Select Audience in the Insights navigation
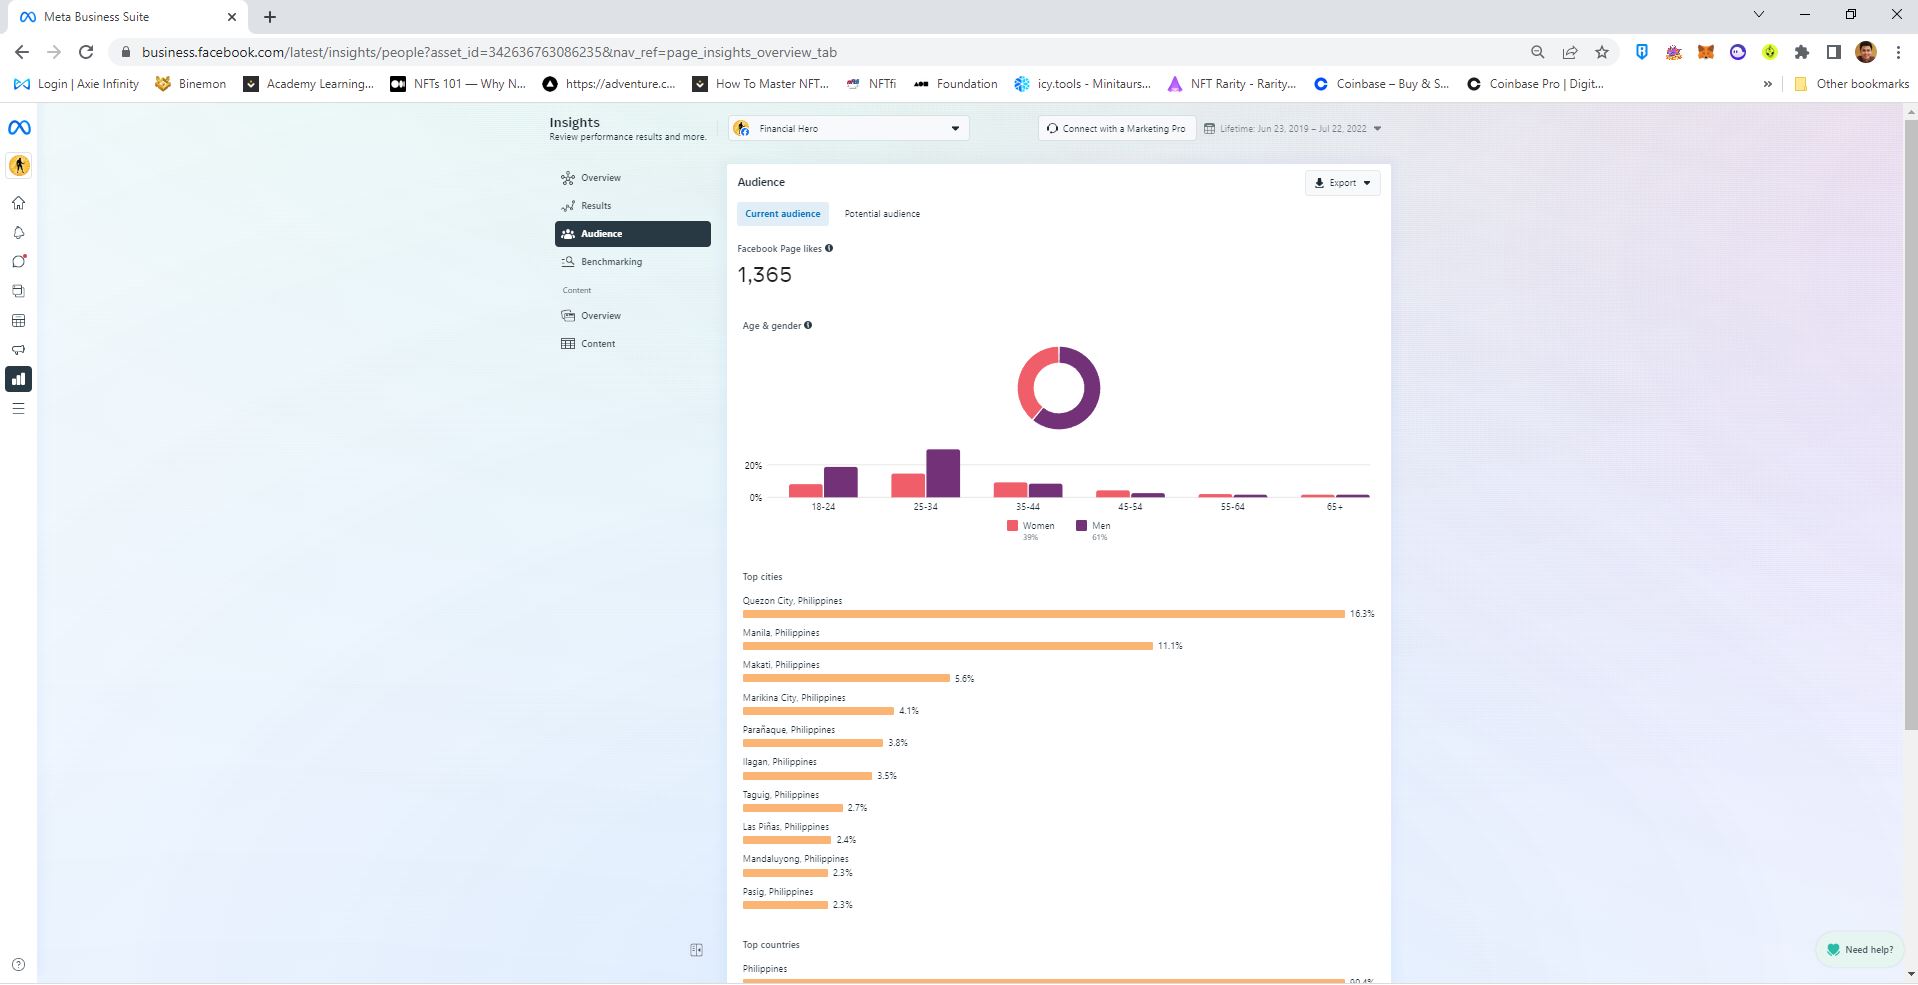This screenshot has width=1918, height=985. click(x=633, y=234)
